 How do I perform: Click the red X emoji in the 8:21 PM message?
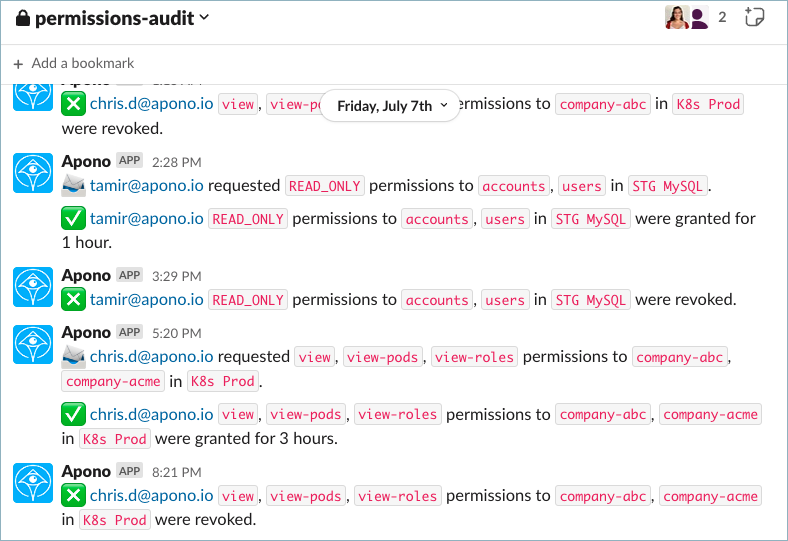73,495
